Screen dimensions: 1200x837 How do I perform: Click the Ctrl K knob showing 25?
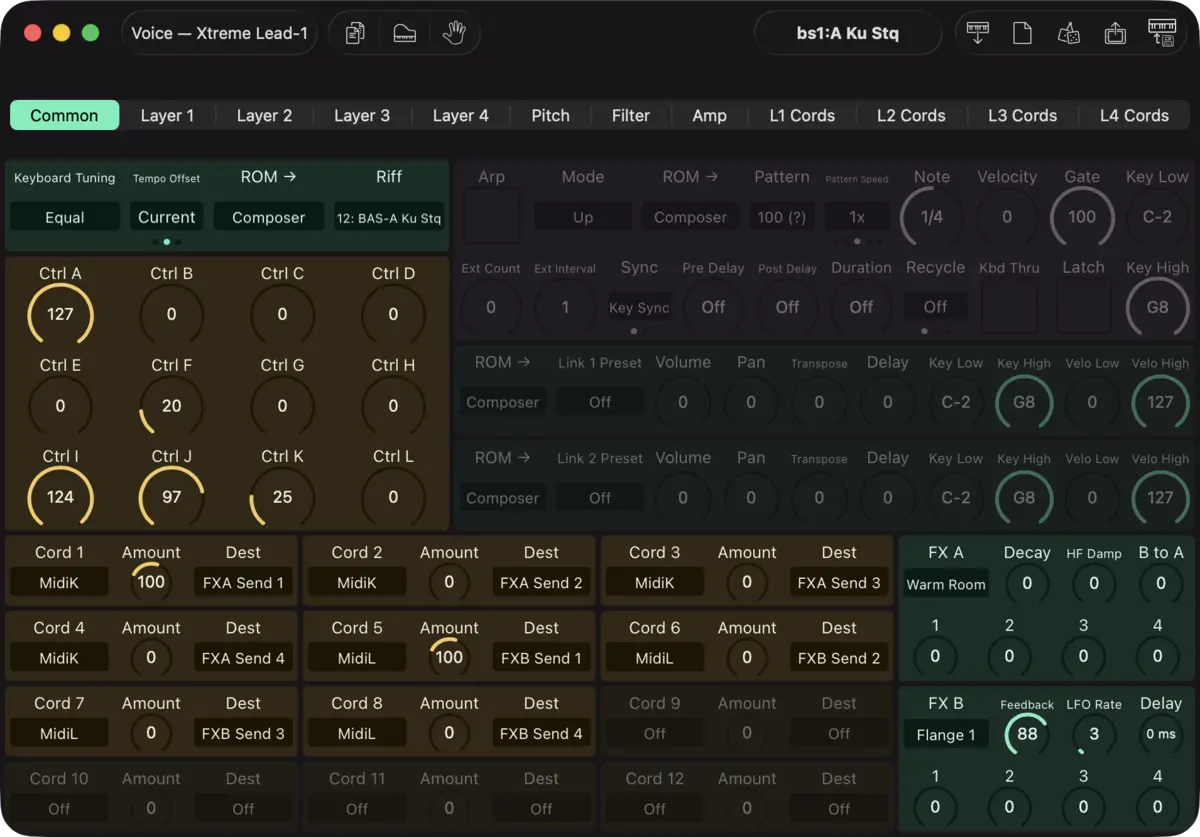[x=282, y=496]
